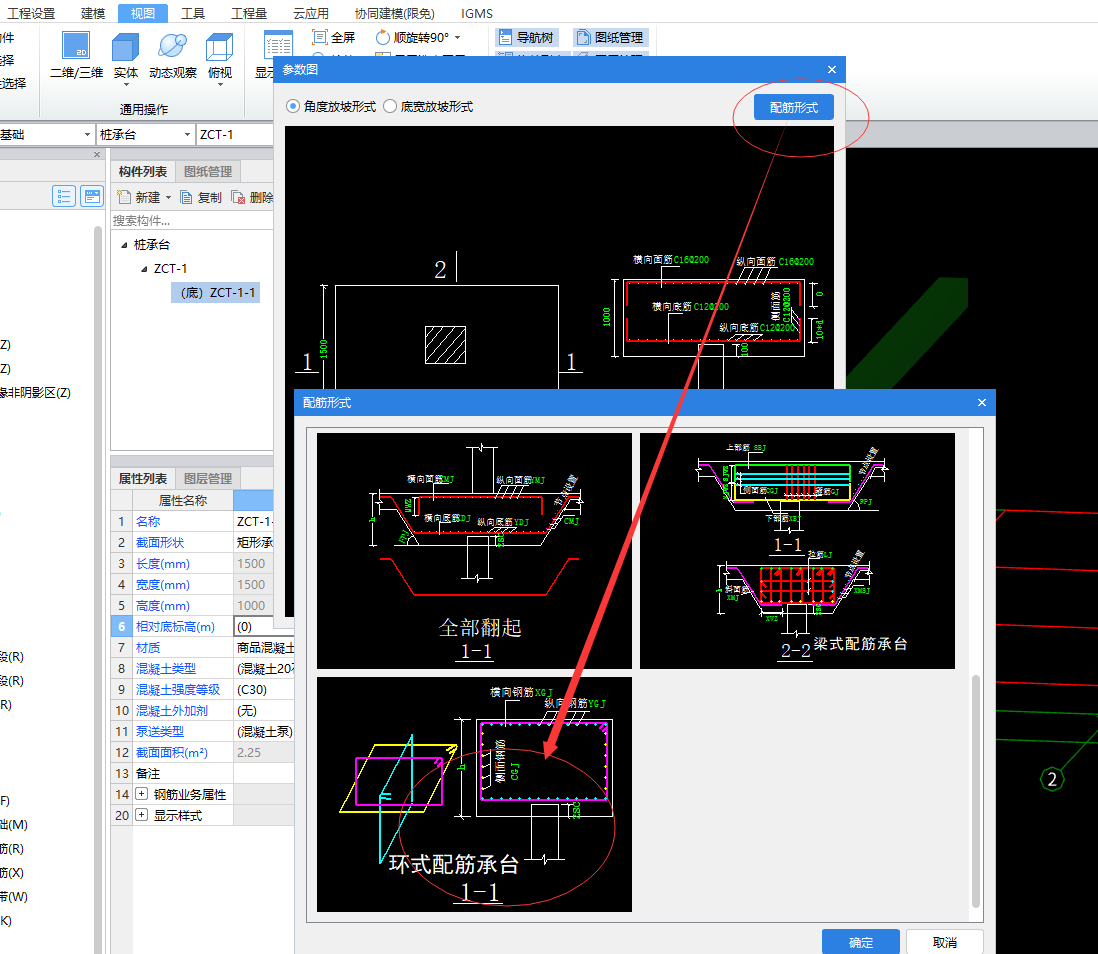Click the 删除 delete component icon

pos(238,198)
